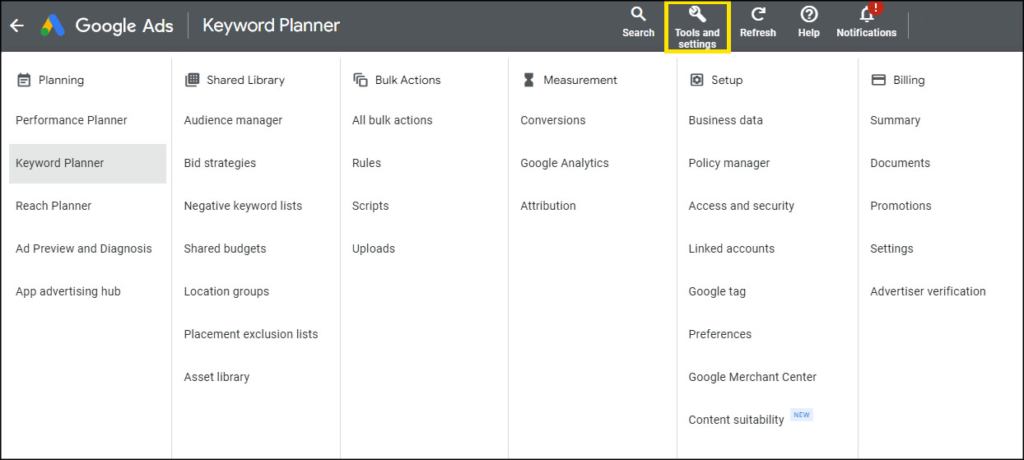
Task: Go to Bid strategies
Action: 220,163
